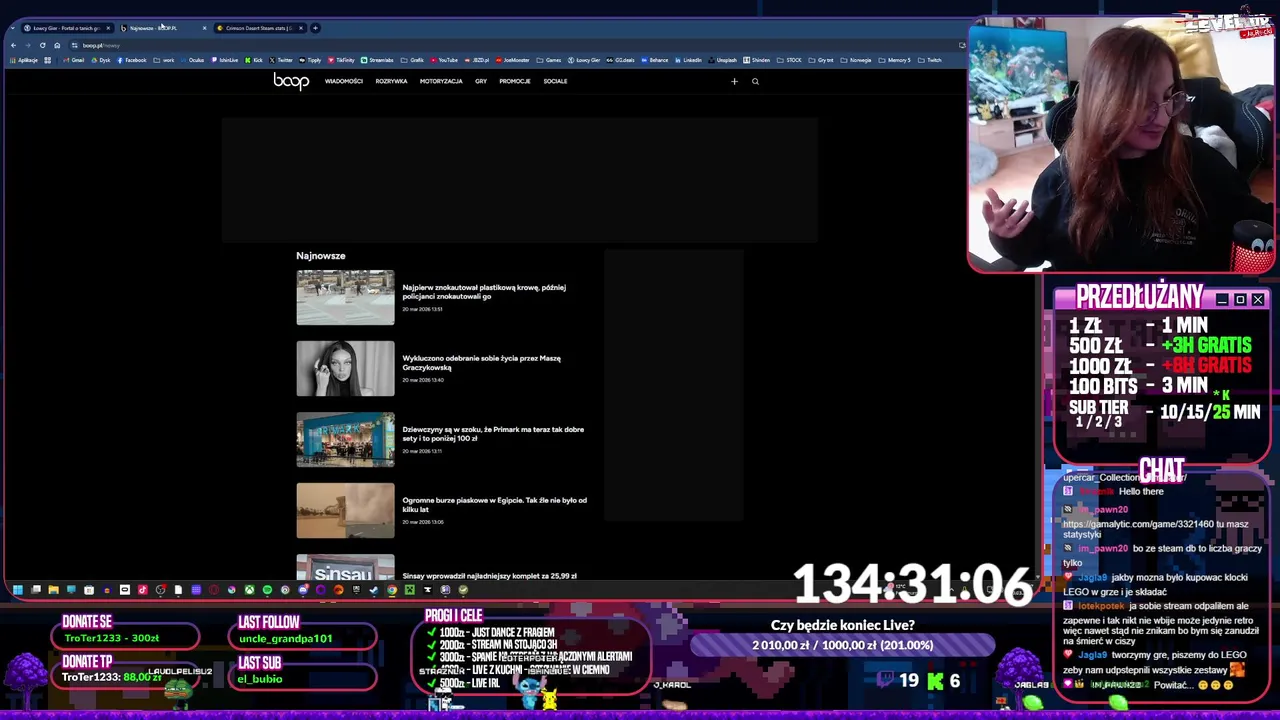Expand the Memory 5 bookmarks folder

tap(894, 60)
